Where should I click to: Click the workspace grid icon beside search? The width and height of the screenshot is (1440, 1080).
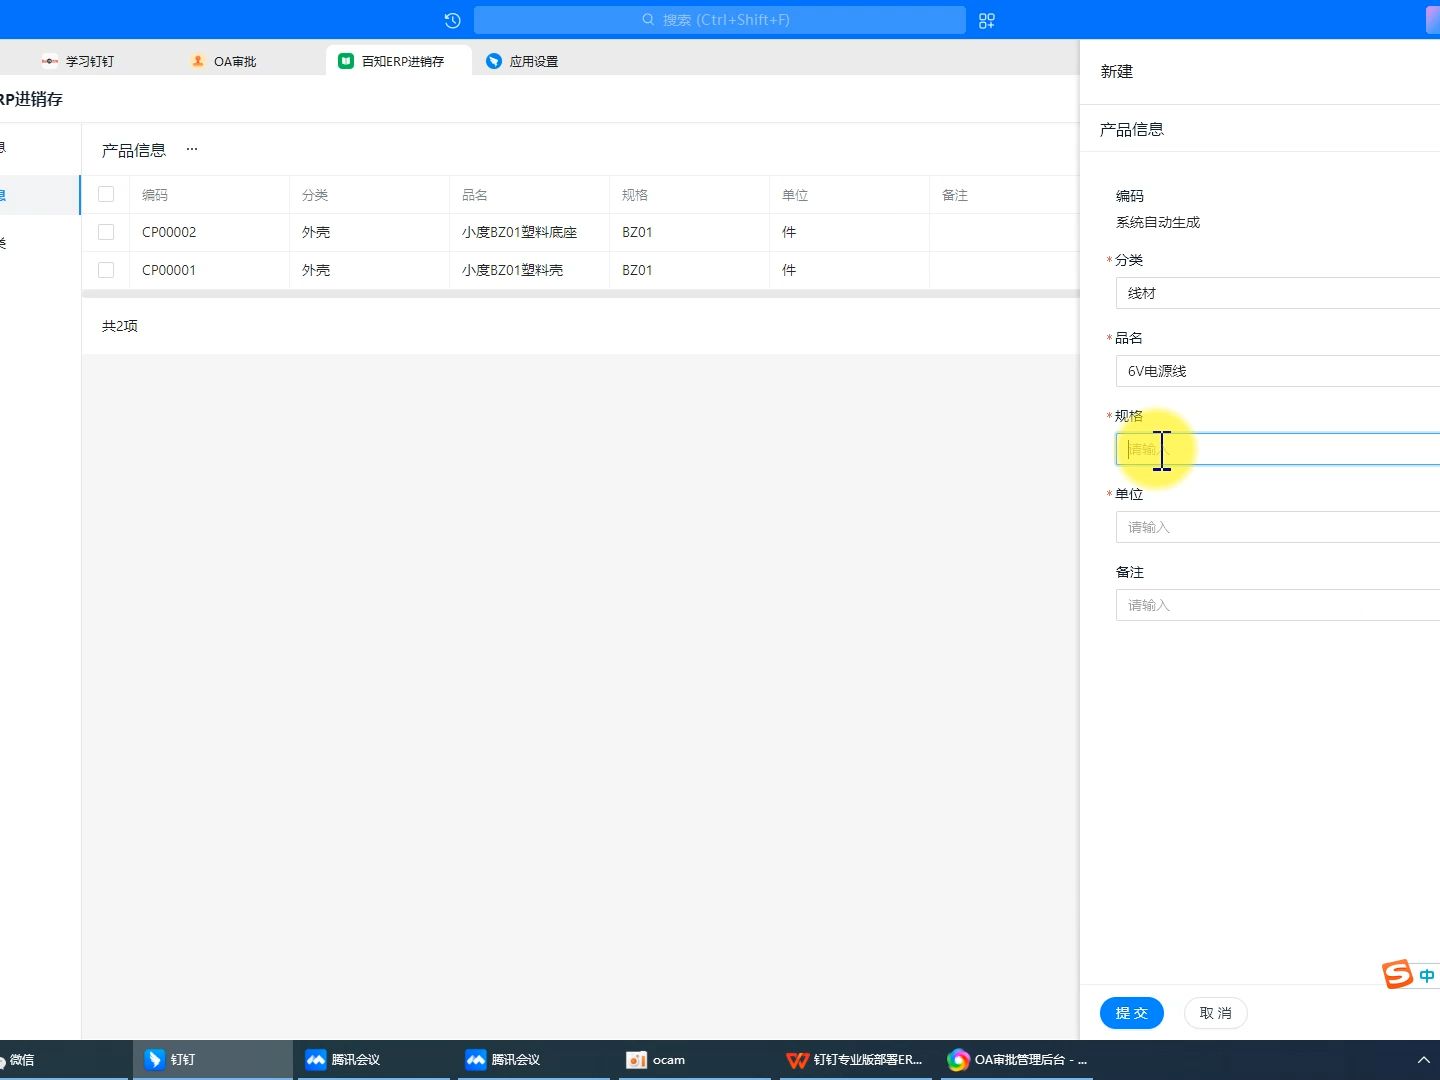click(986, 20)
